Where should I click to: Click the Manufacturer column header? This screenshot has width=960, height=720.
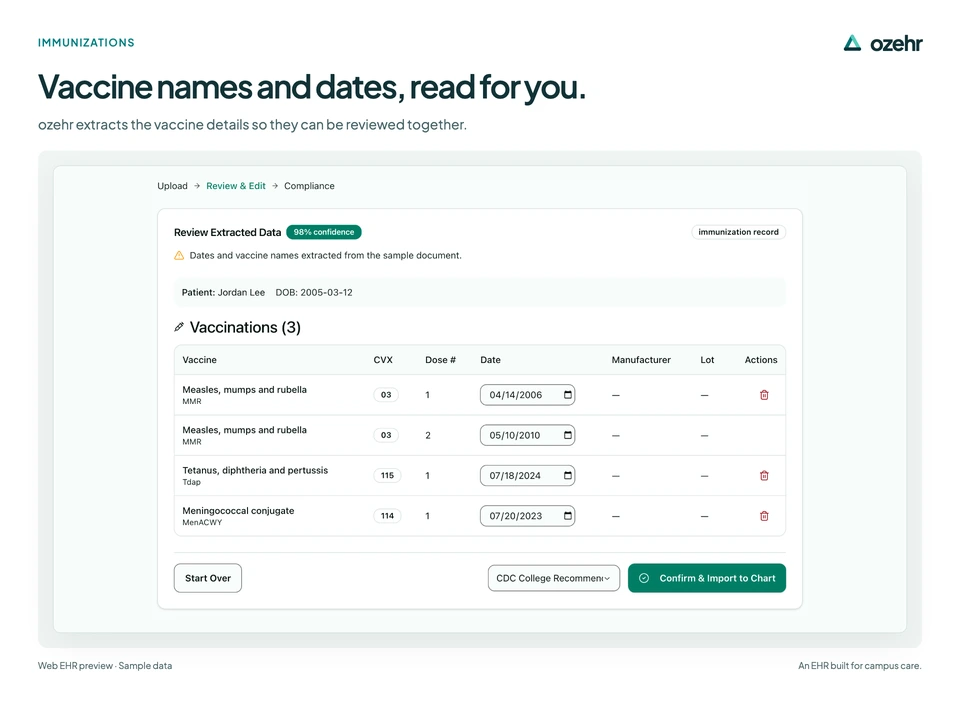pyautogui.click(x=641, y=360)
